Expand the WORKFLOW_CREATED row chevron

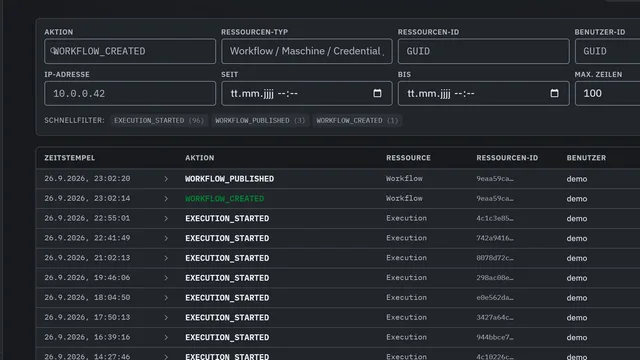tap(166, 199)
